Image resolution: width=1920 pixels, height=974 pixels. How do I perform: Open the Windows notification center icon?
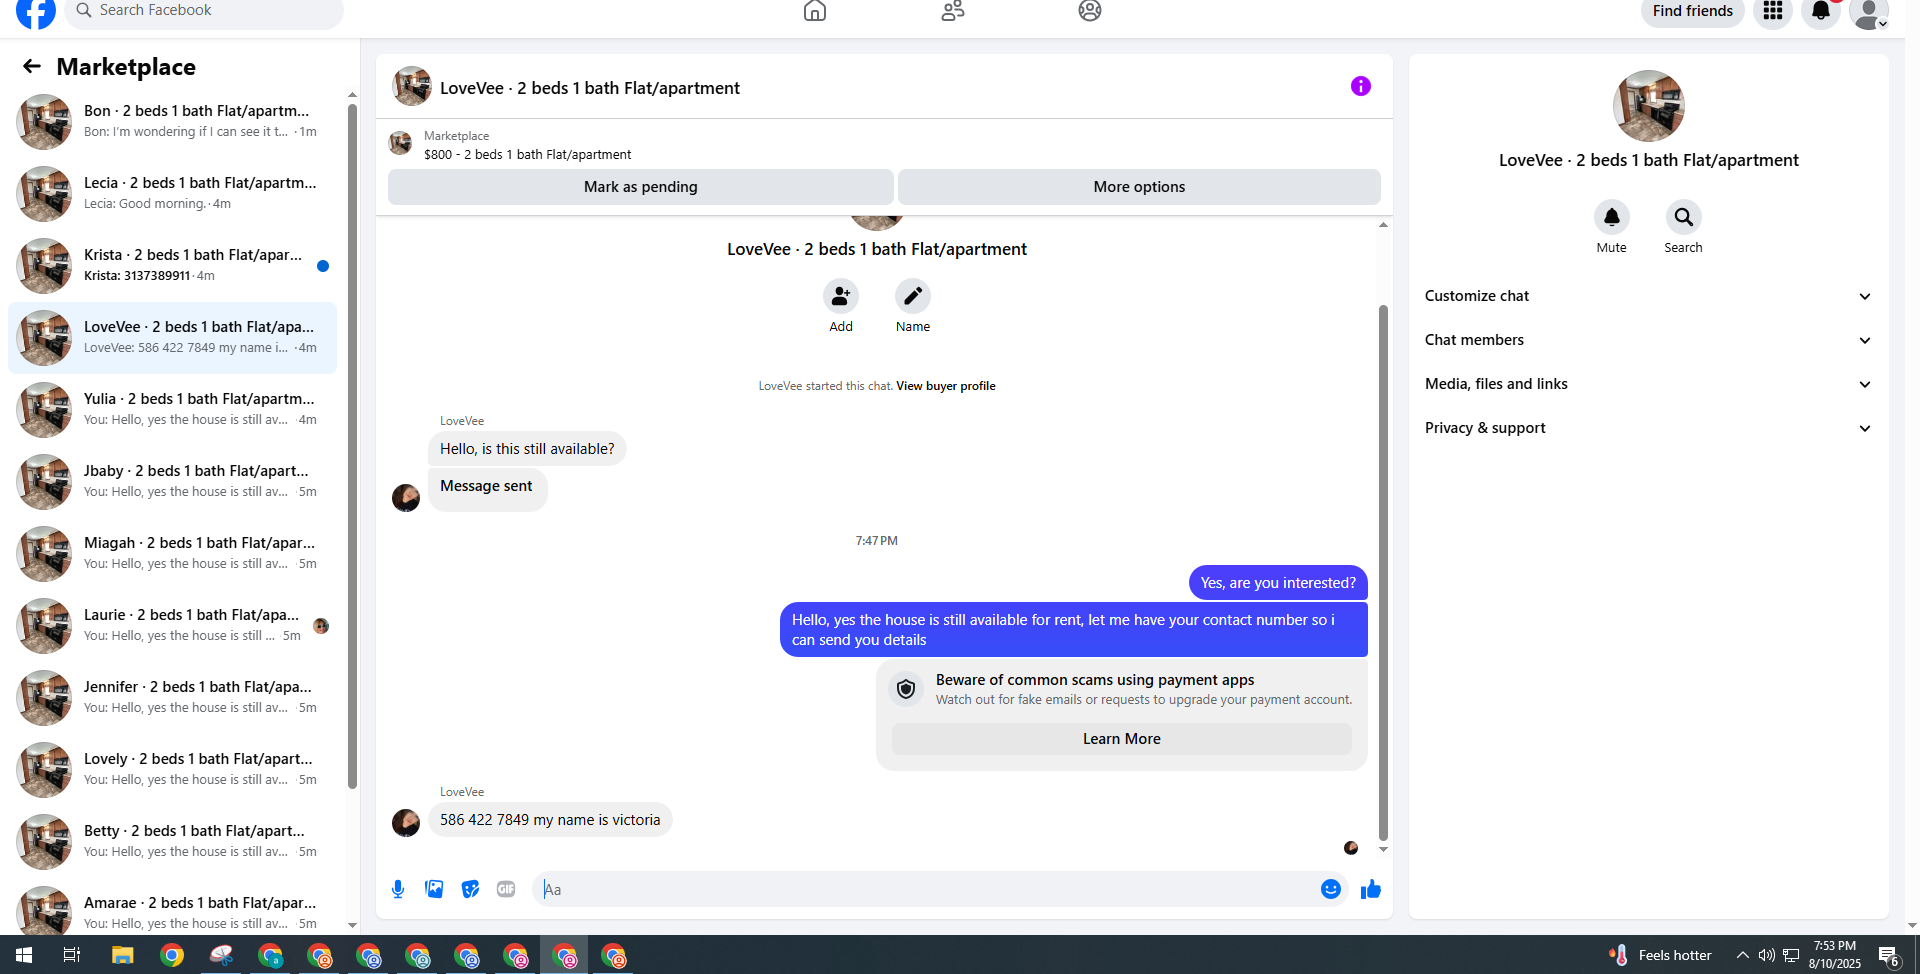pyautogui.click(x=1888, y=956)
